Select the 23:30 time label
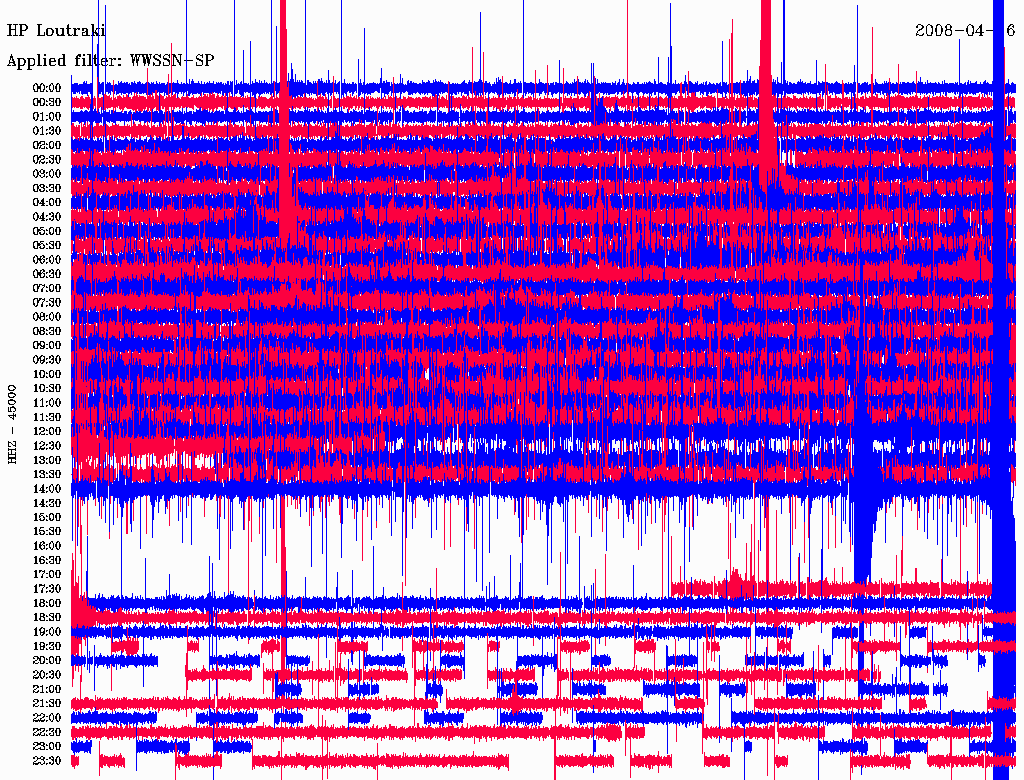The width and height of the screenshot is (1024, 780). pyautogui.click(x=47, y=761)
